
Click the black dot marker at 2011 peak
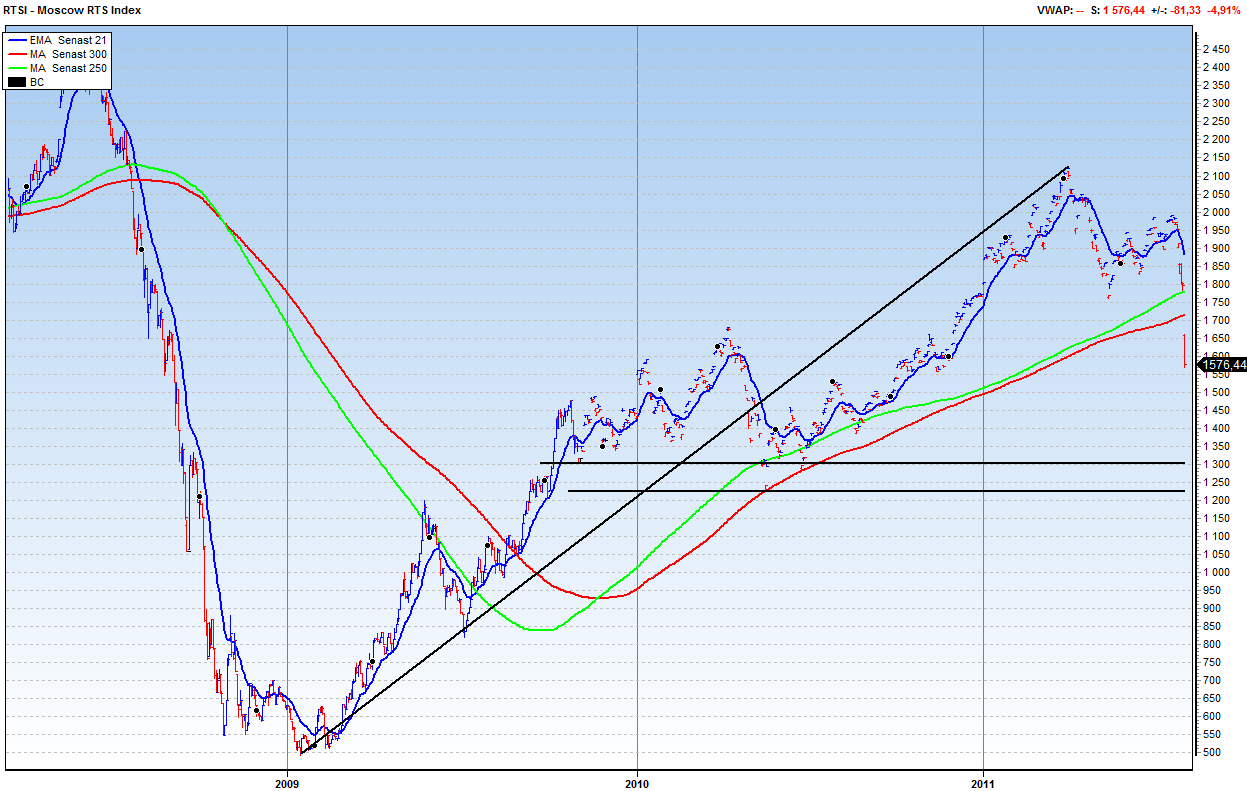(x=1064, y=178)
